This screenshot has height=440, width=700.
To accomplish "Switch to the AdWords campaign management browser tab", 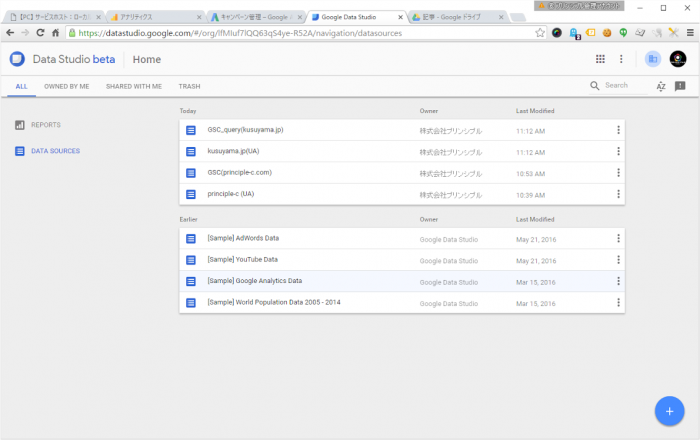I will pos(255,17).
